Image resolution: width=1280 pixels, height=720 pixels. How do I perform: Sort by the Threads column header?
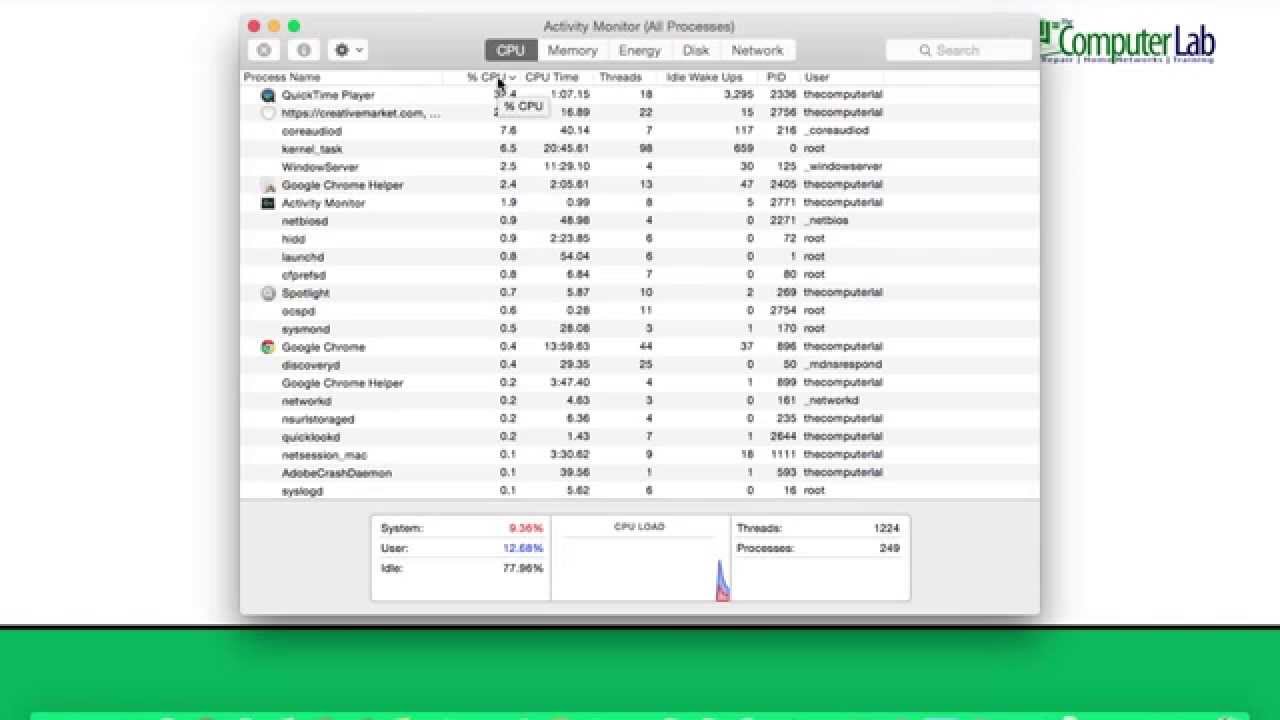coord(620,77)
